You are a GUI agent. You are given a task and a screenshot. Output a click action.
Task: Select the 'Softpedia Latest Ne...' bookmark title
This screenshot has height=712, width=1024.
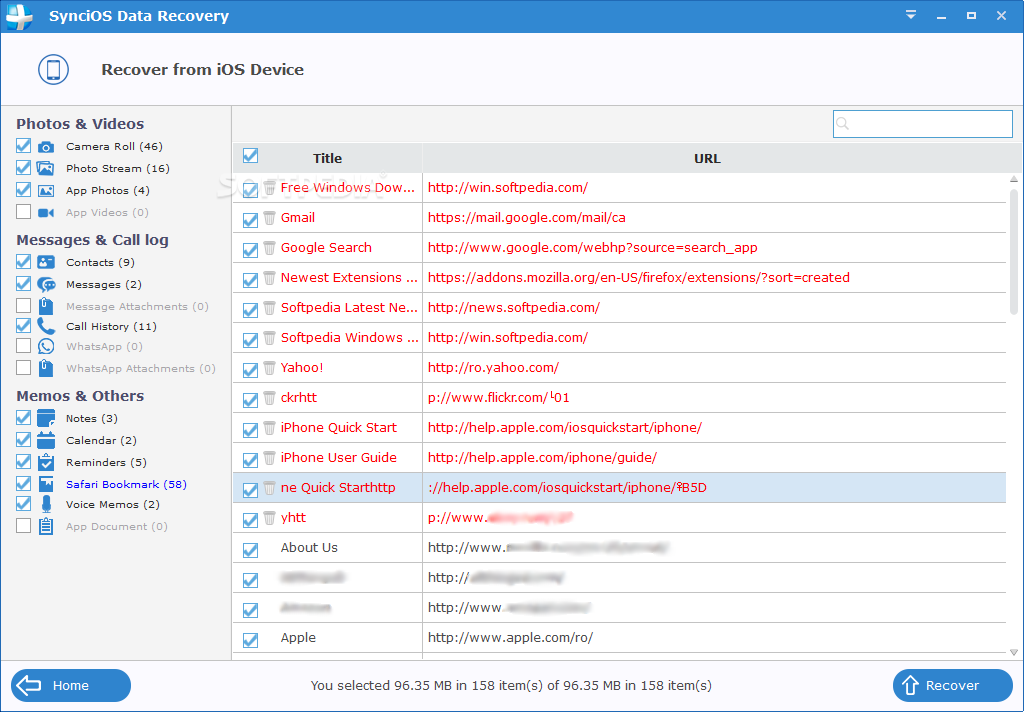tap(349, 308)
